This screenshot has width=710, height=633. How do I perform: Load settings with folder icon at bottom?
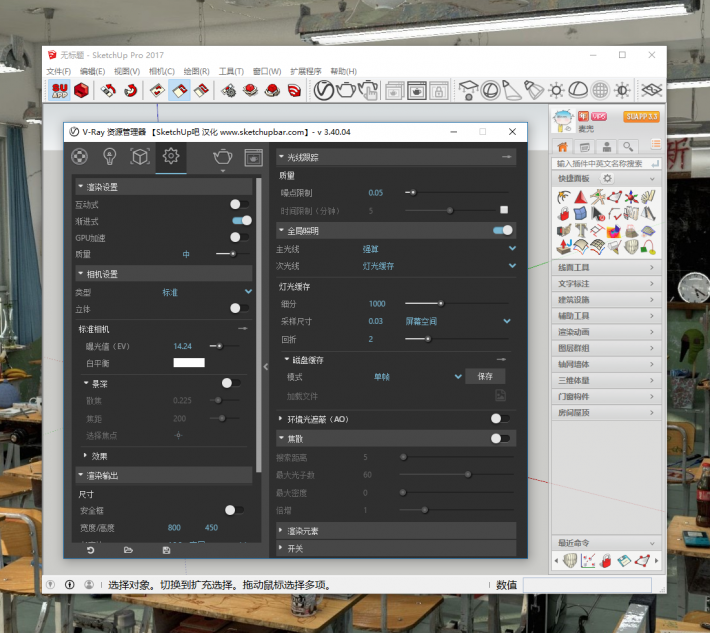click(x=128, y=550)
